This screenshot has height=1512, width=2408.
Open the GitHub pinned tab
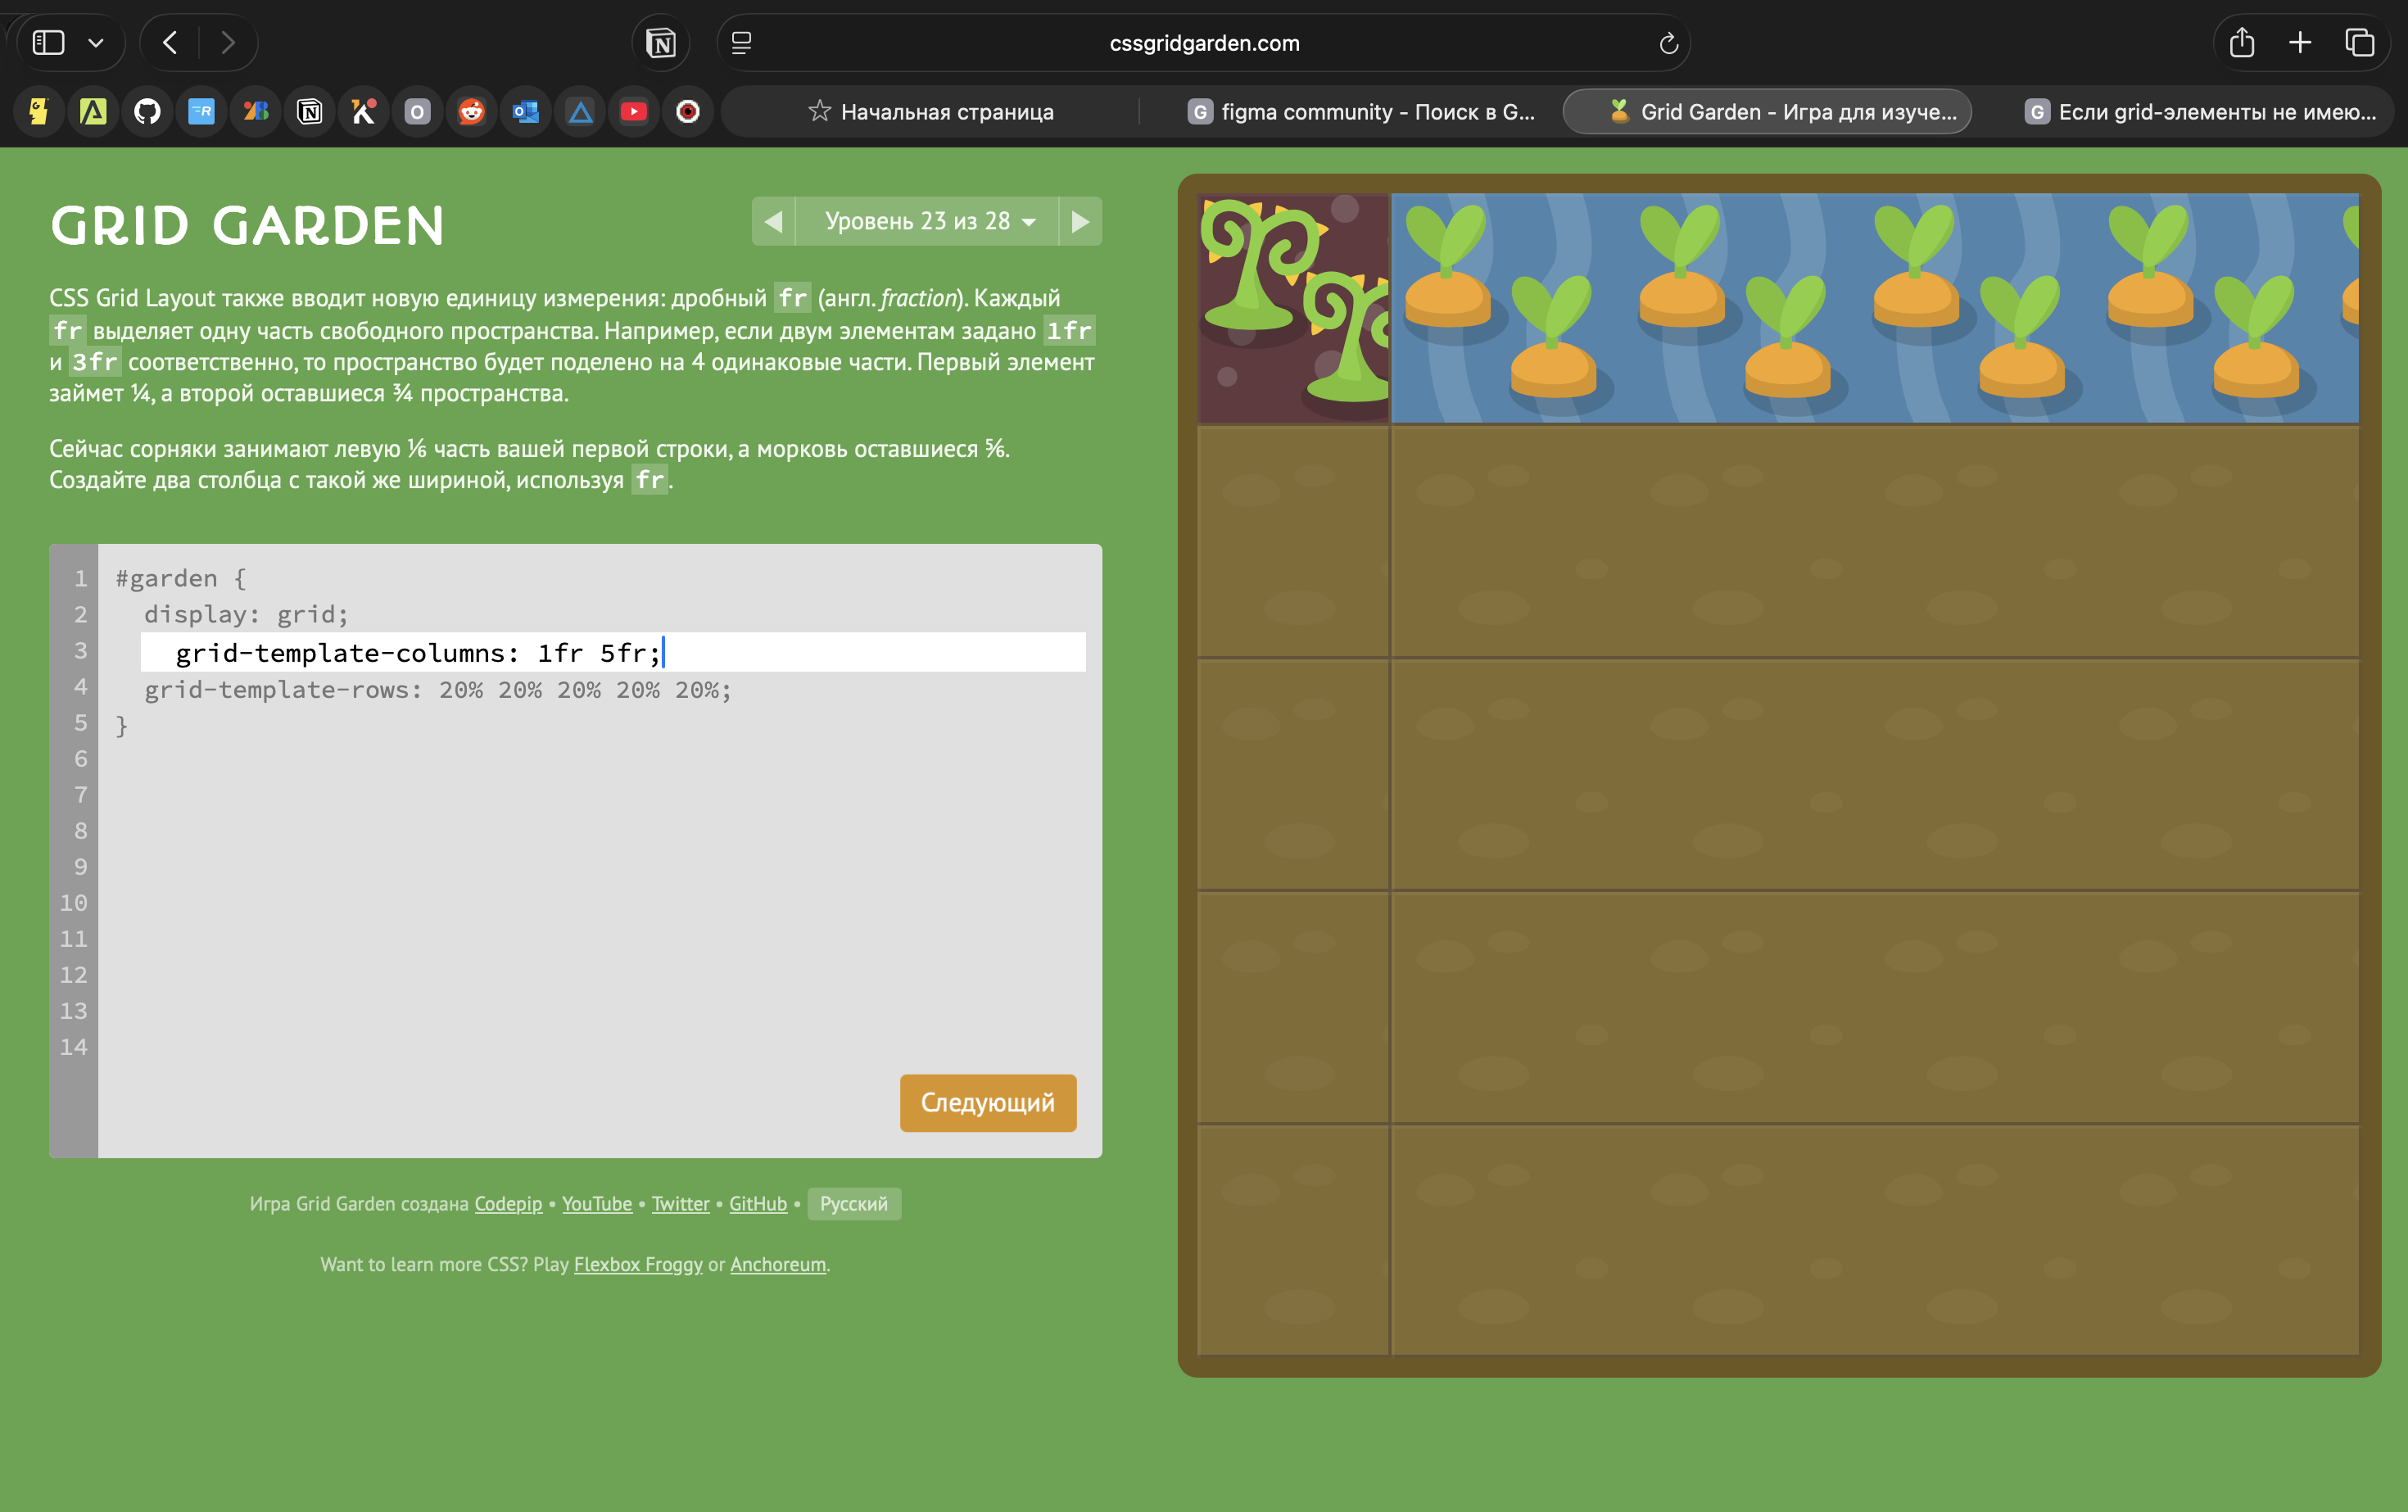147,111
